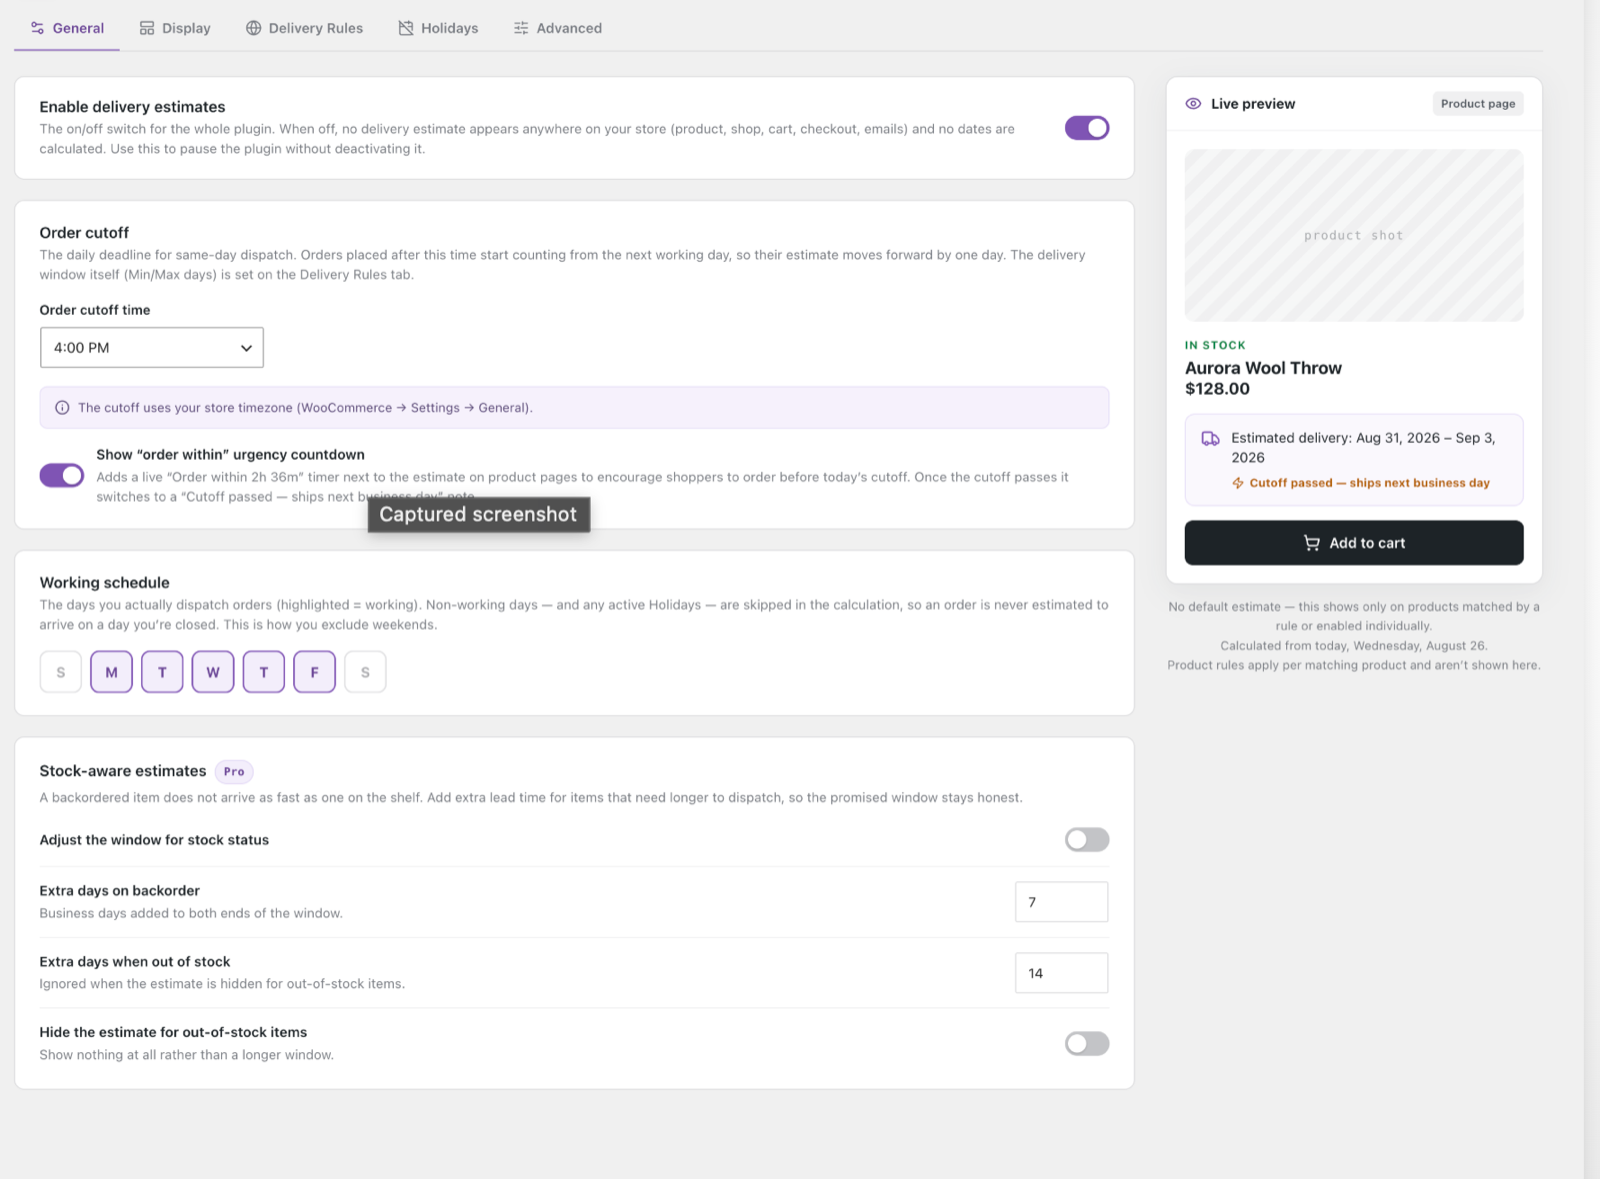
Task: Toggle Wednesday working day button
Action: pos(213,672)
